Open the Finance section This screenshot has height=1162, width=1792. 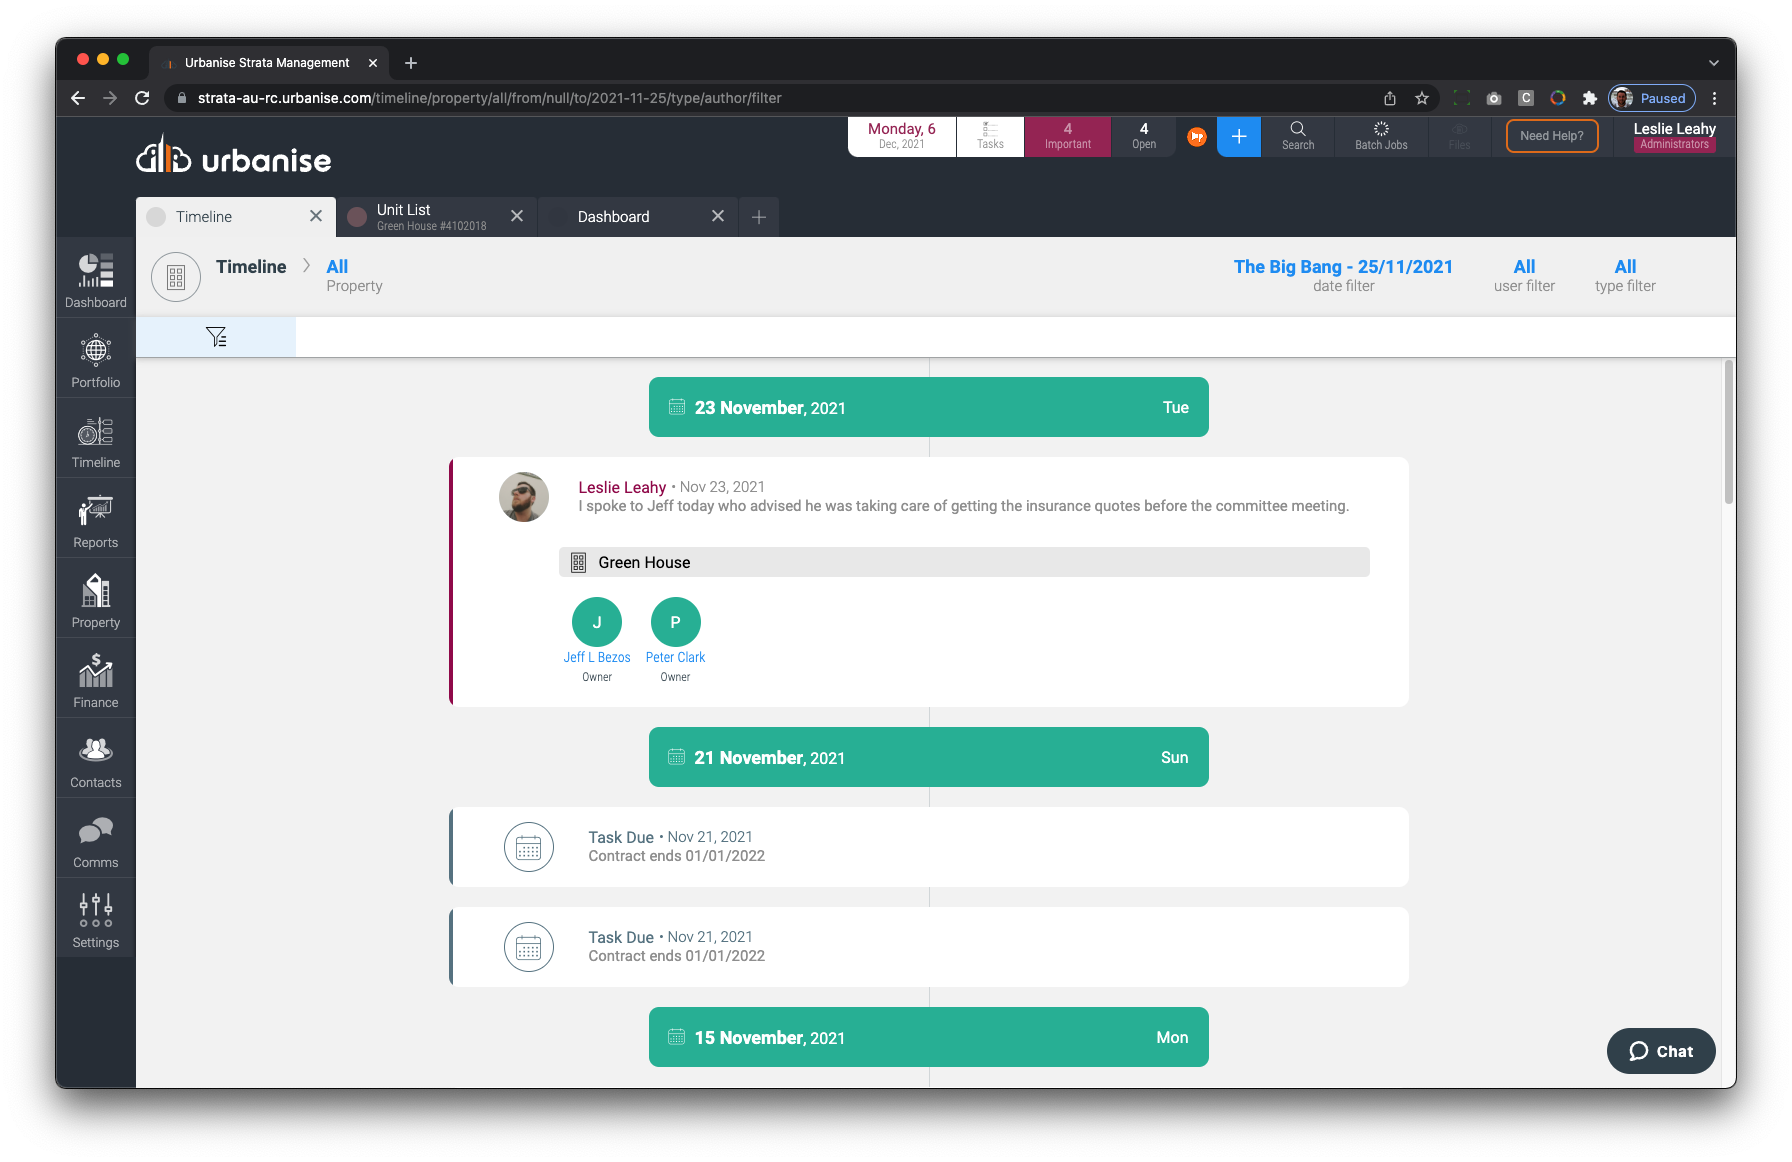[96, 679]
